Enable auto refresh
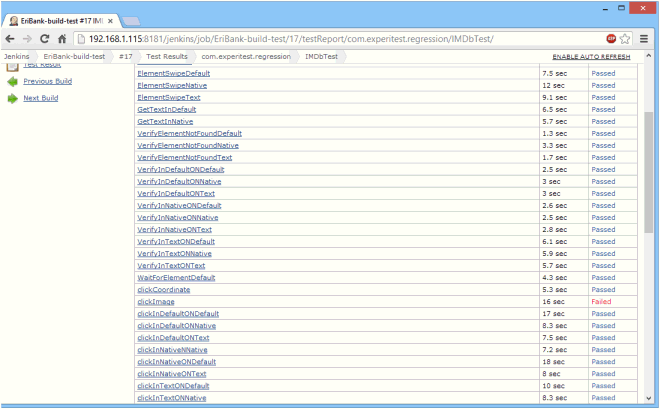Image resolution: width=660 pixels, height=409 pixels. click(x=591, y=57)
